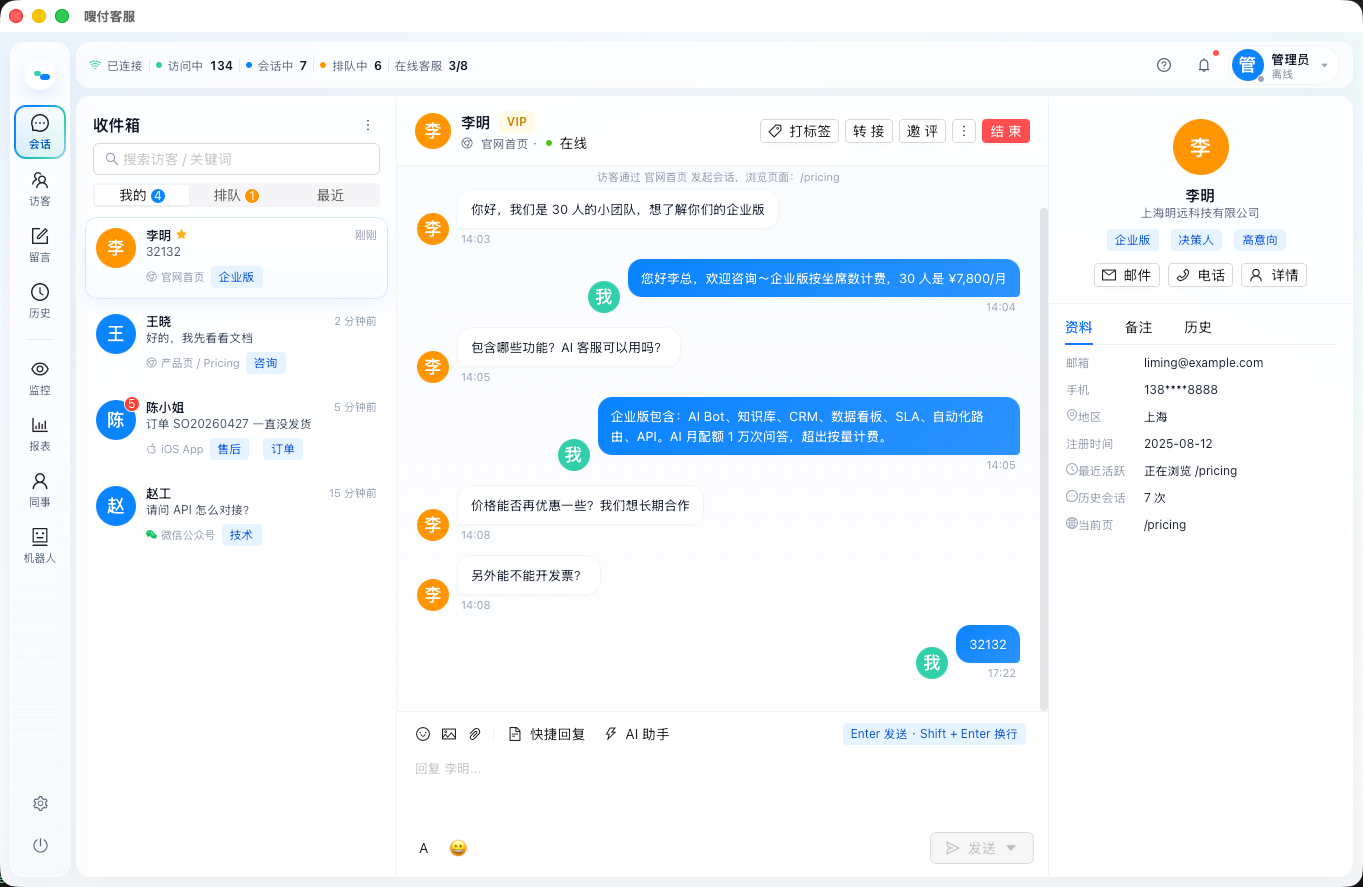The height and width of the screenshot is (887, 1363).
Task: Click the 已连接 wifi status
Action: pos(115,66)
